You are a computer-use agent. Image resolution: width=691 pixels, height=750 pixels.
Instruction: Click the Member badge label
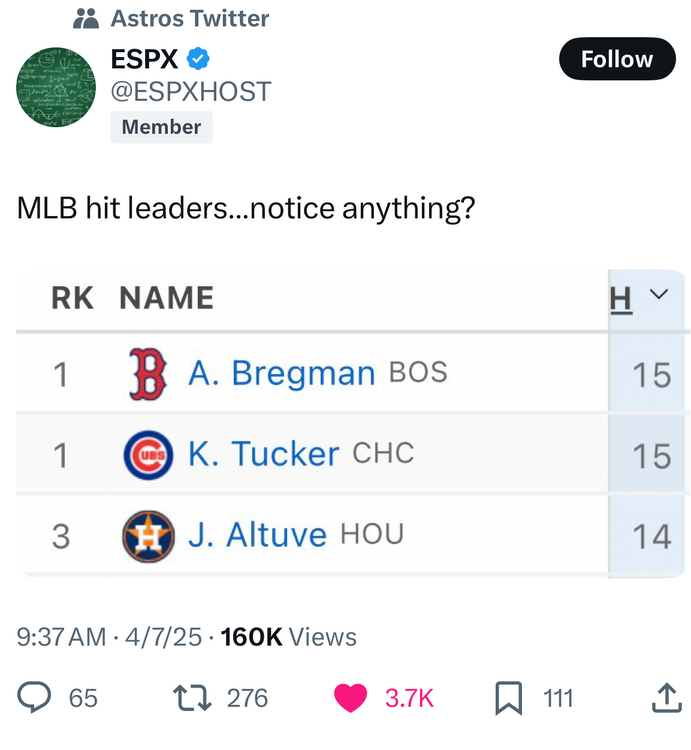(161, 127)
